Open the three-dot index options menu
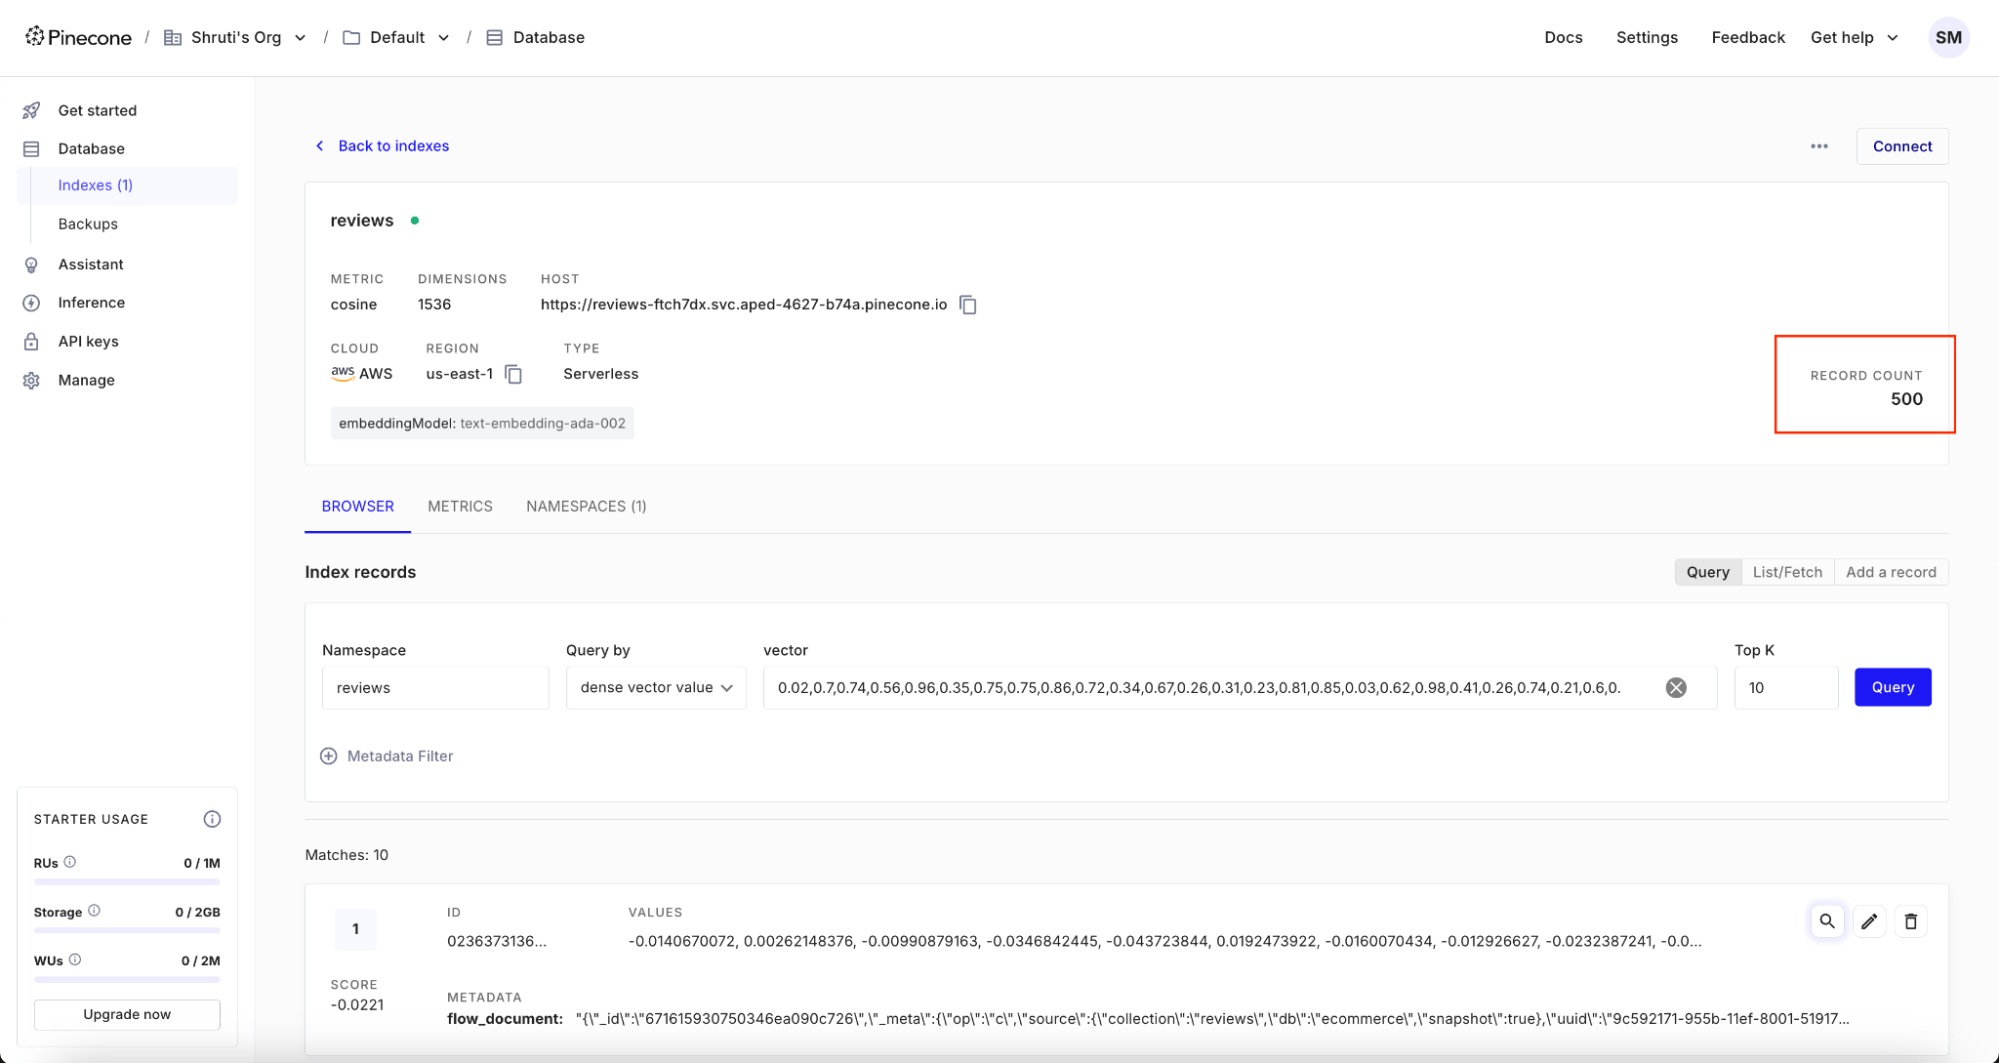Screen dimensions: 1999x1063 1819,146
